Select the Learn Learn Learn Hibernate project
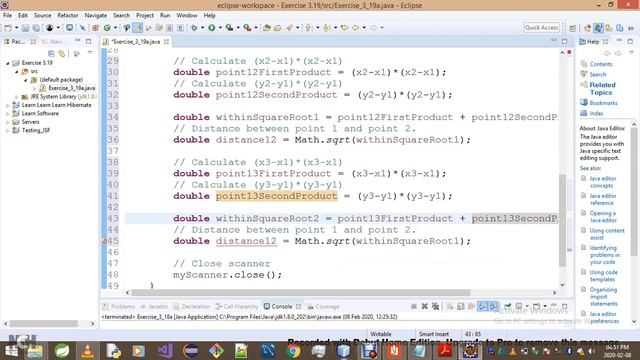Screen dimensions: 640x360 56,105
